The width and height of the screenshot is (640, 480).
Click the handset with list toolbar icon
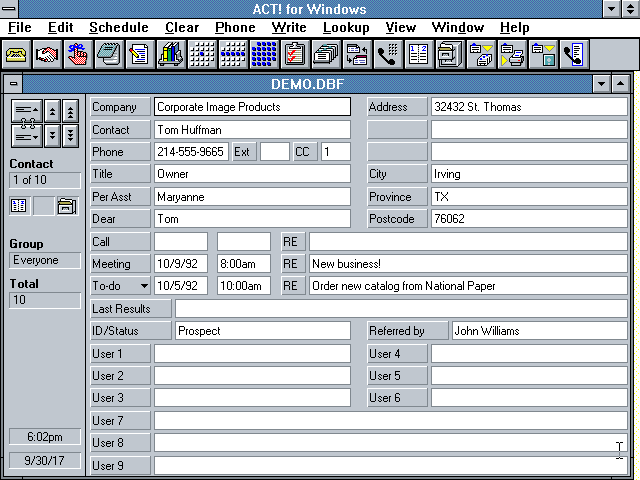575,54
